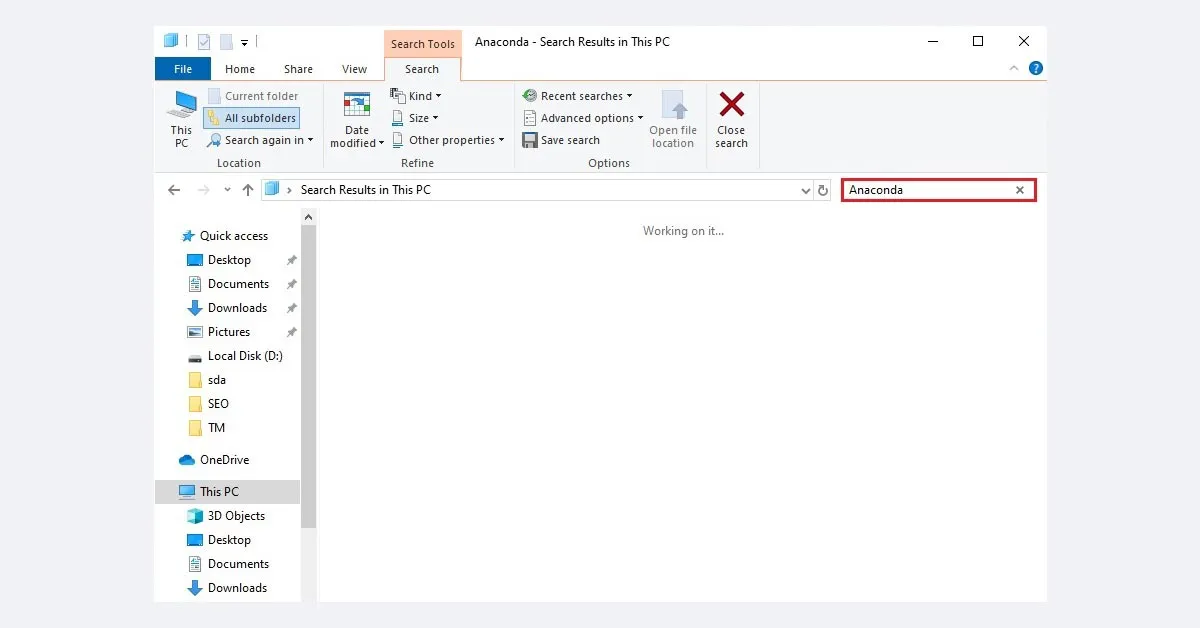Open the Kind dropdown
The image size is (1200, 628).
(x=416, y=95)
